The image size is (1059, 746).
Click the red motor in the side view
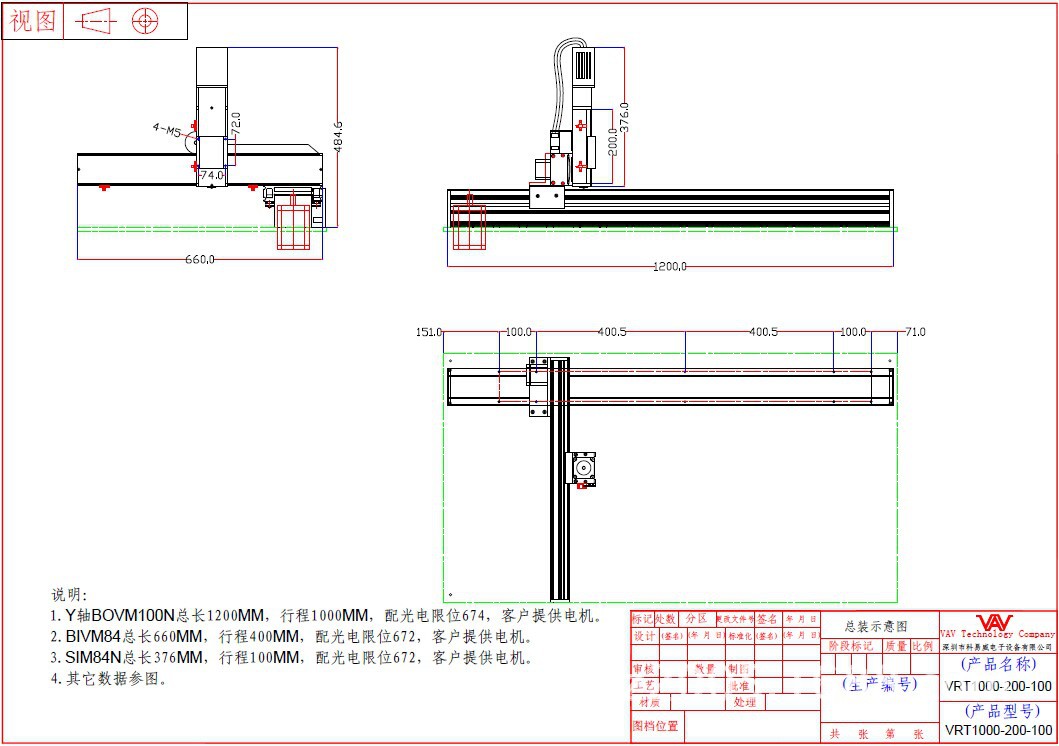point(293,225)
